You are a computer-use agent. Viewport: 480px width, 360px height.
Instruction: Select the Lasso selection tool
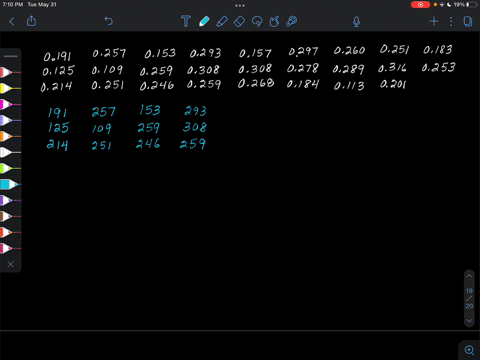tap(257, 22)
